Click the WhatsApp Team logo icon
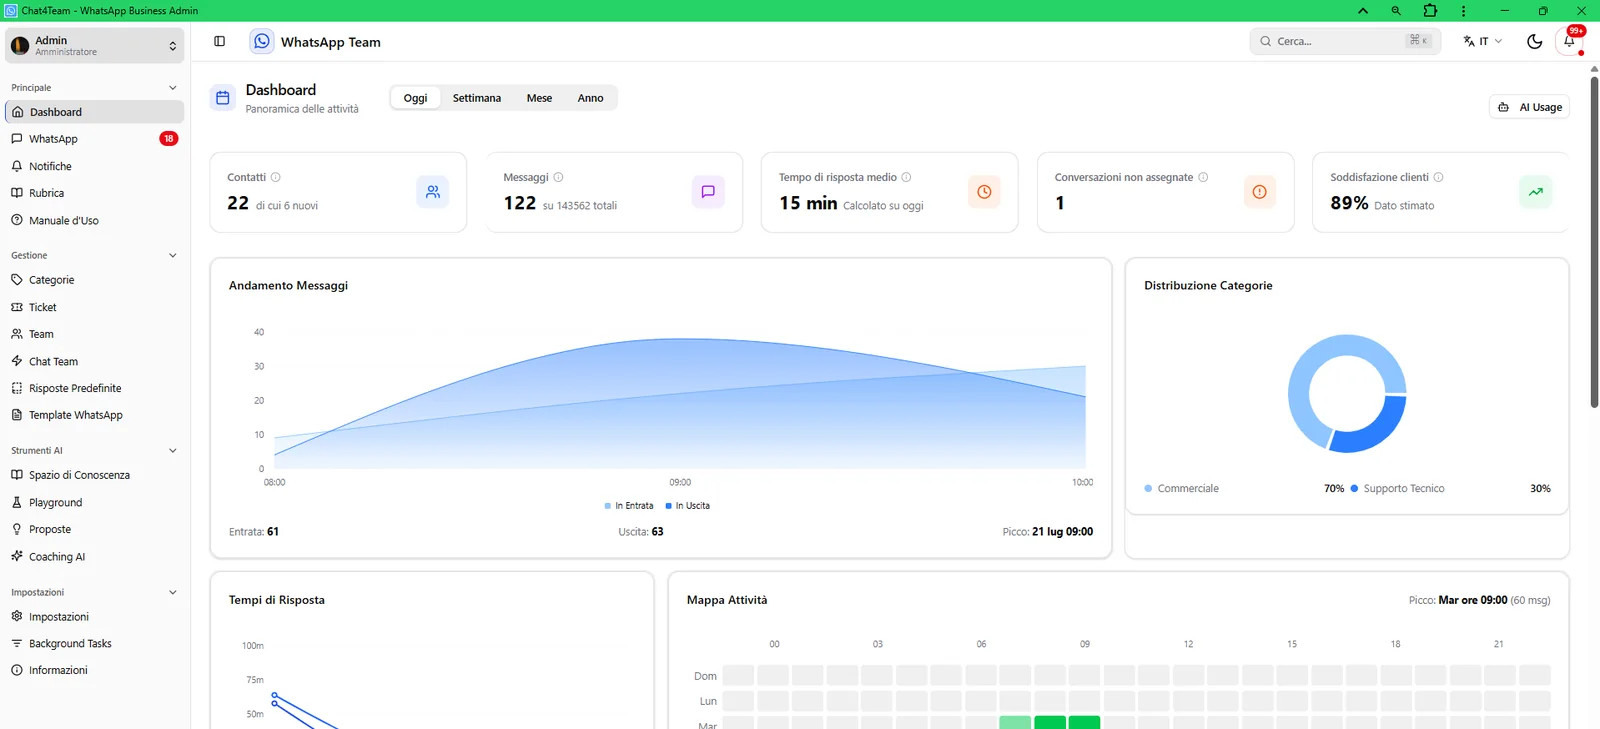This screenshot has width=1600, height=729. coord(262,41)
